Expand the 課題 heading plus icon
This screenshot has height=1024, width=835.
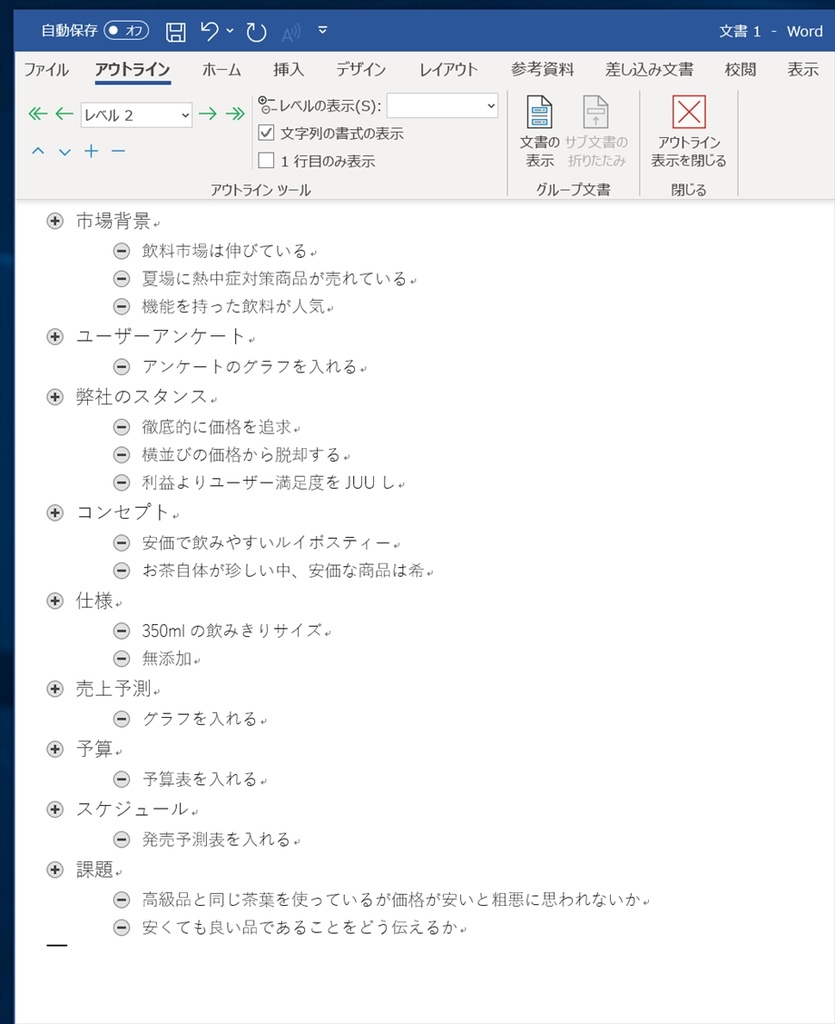55,869
